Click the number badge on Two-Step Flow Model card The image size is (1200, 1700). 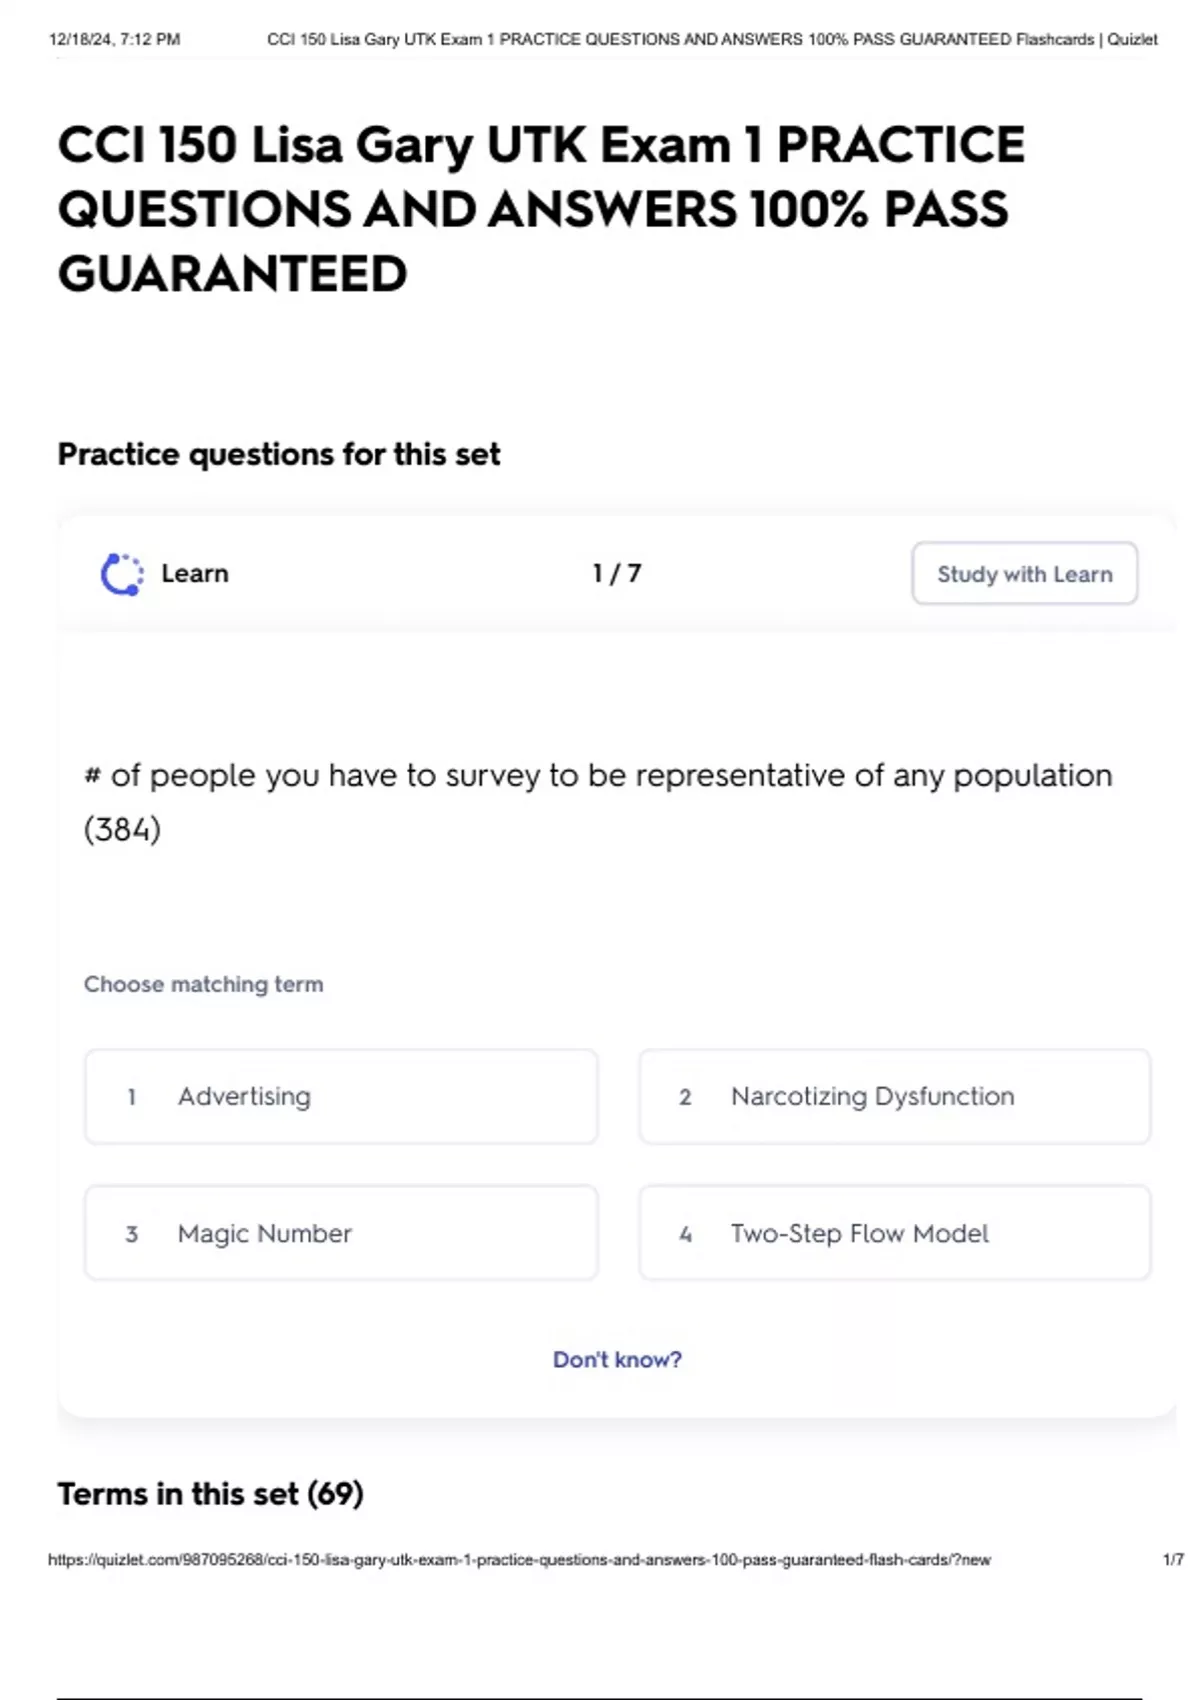[685, 1233]
